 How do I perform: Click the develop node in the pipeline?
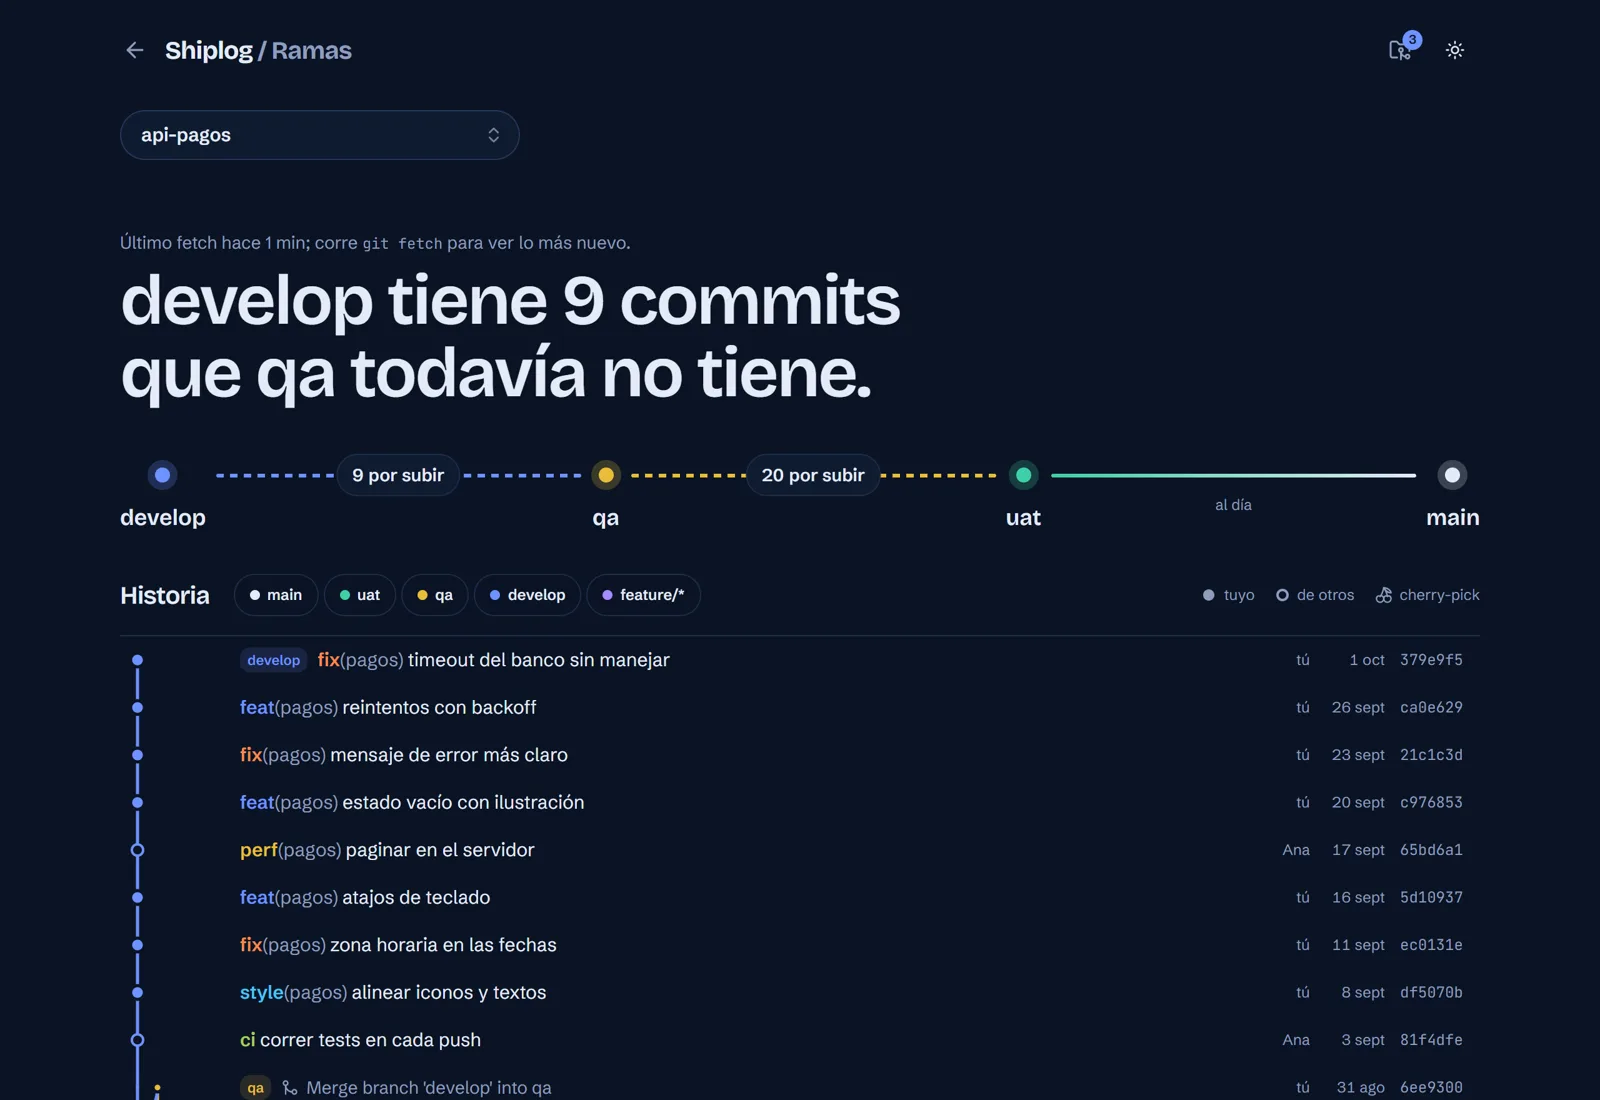pos(162,475)
